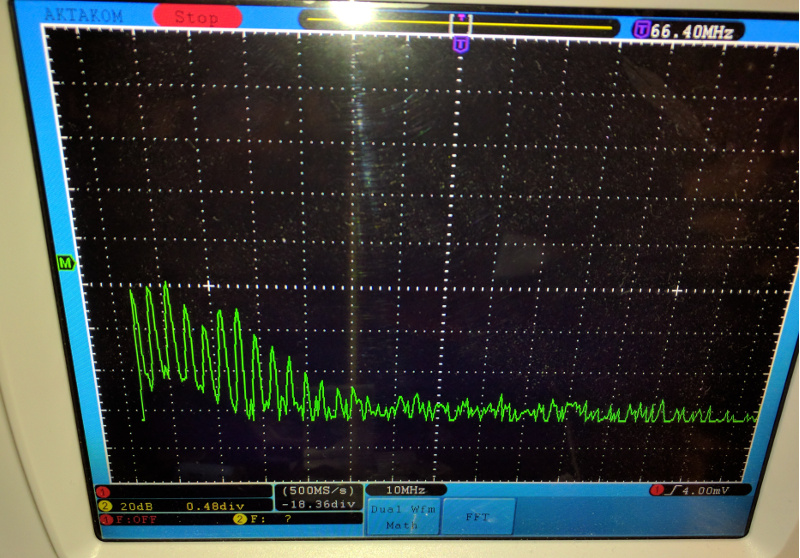Screen dimensions: 800x558
Task: Click the purple T icon beside 66.40MHz
Action: click(640, 31)
